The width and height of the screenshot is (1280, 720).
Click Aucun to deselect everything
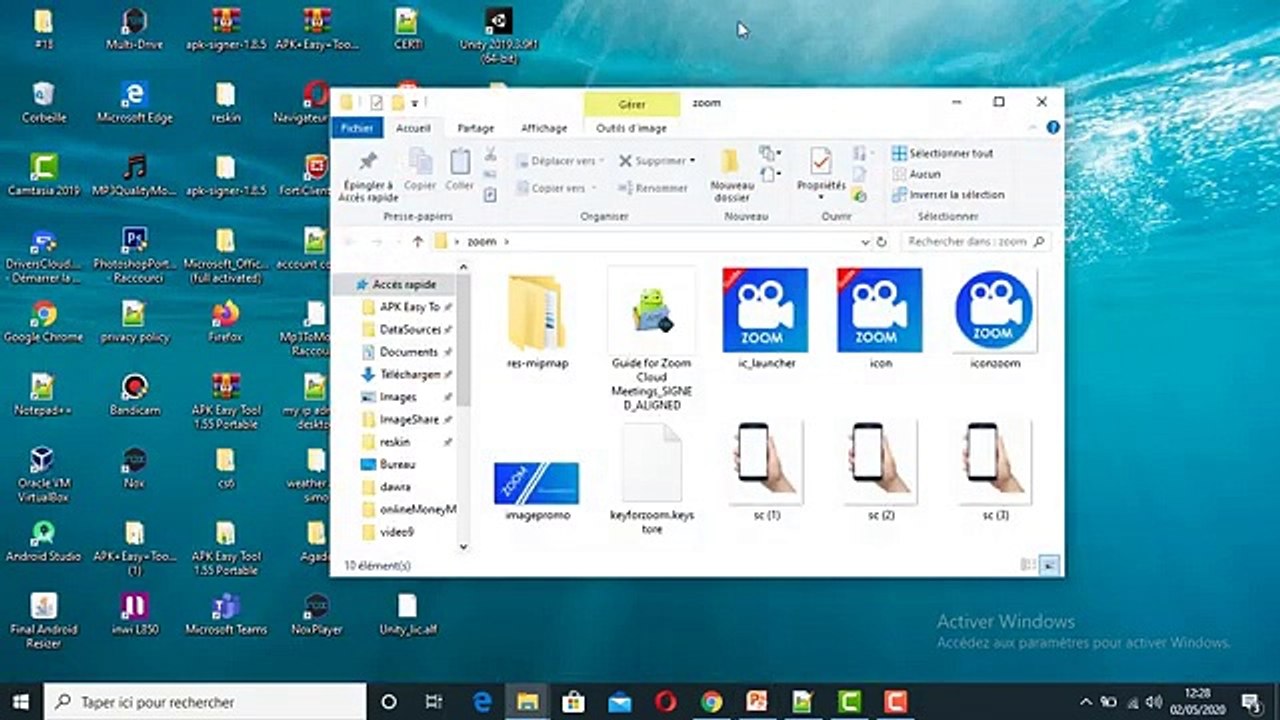click(916, 174)
